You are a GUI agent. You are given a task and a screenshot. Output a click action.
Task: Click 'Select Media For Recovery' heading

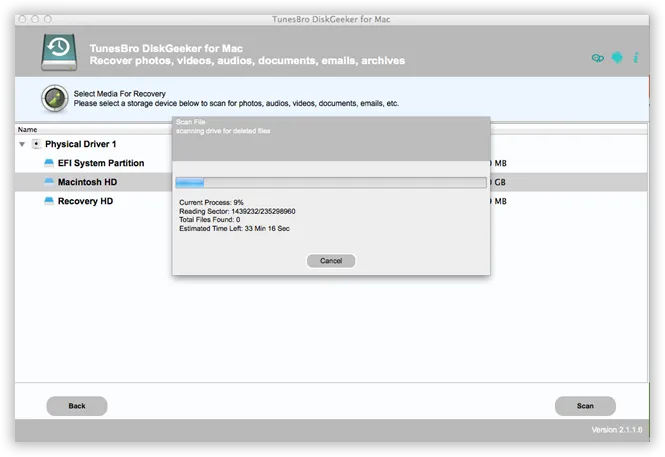coord(120,94)
